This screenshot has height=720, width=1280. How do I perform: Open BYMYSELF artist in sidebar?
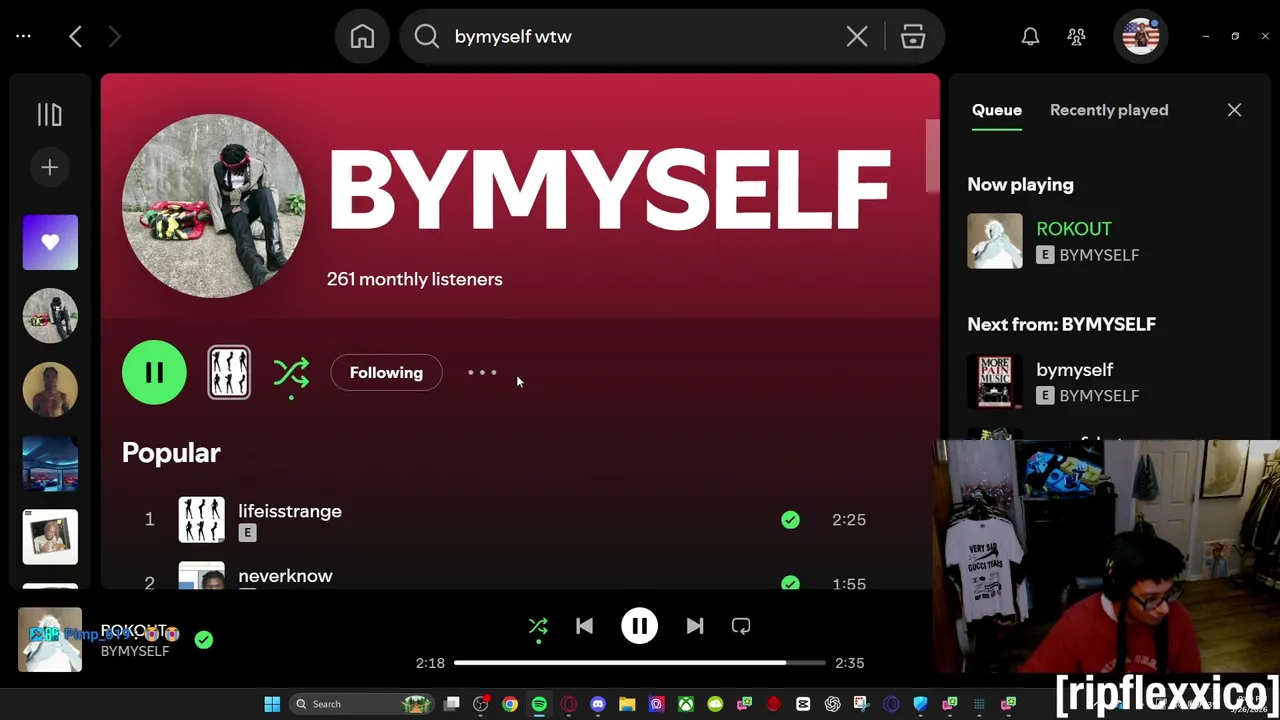pyautogui.click(x=50, y=315)
